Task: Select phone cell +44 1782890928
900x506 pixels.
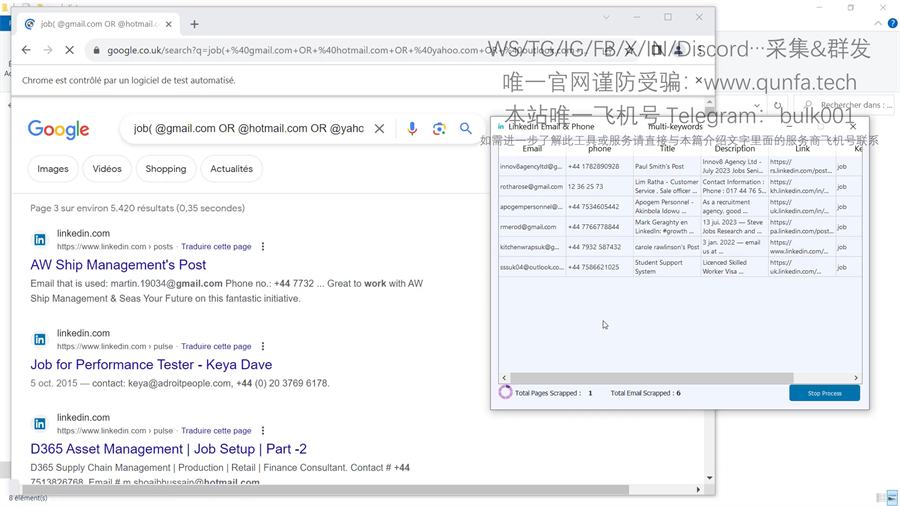Action: tap(599, 166)
